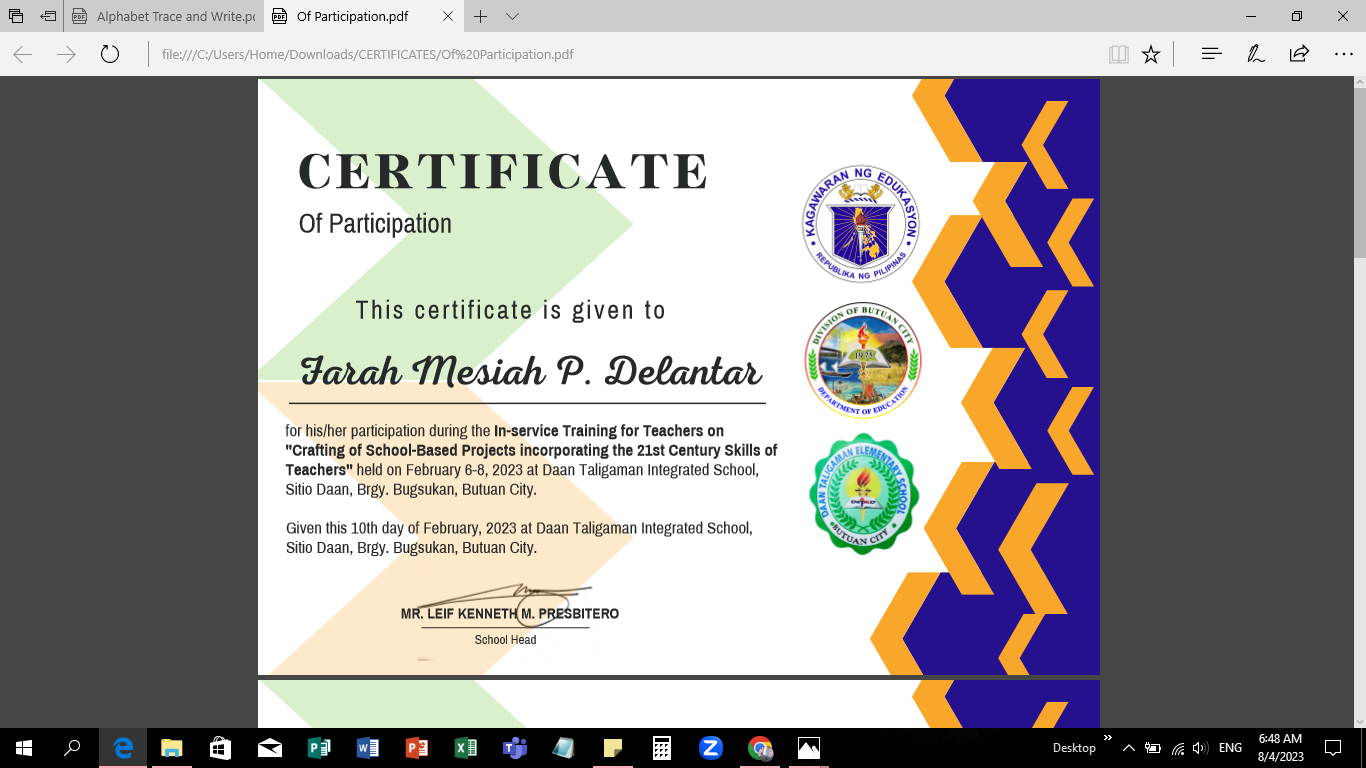1366x768 pixels.
Task: Open Reading view book icon
Action: click(x=1119, y=54)
